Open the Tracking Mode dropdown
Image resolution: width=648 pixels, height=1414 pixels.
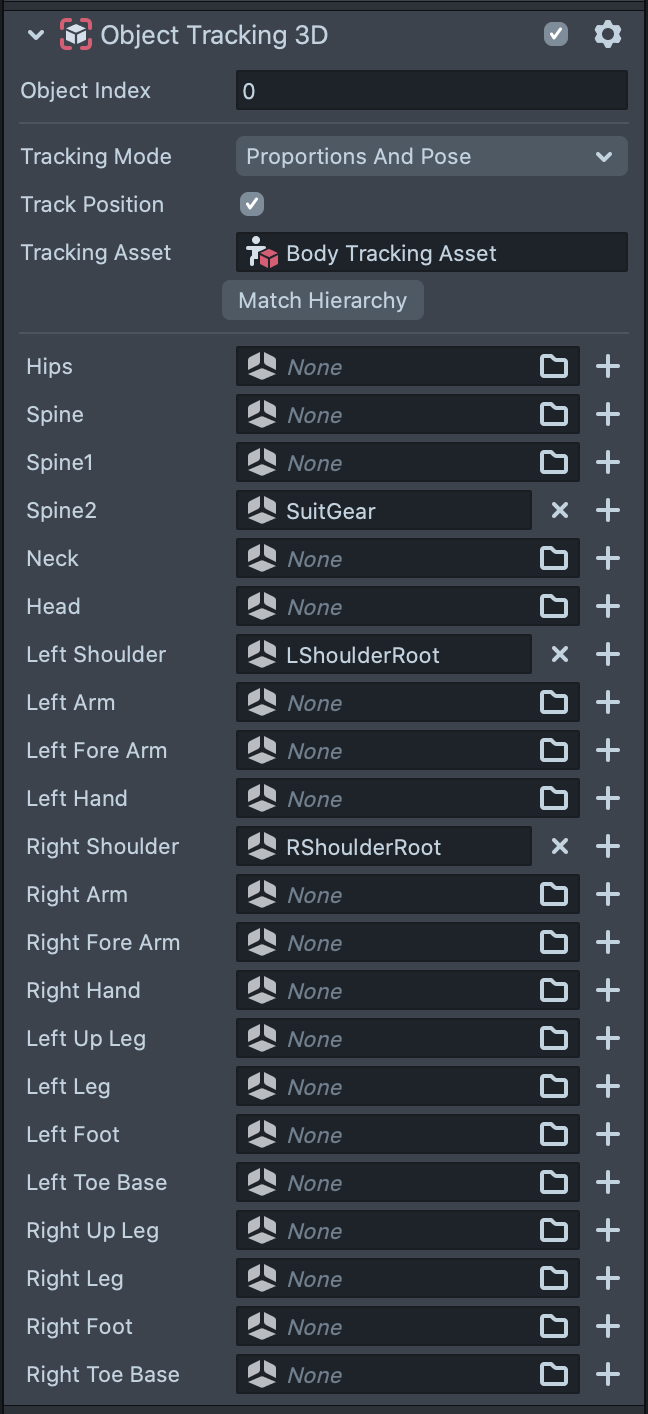pyautogui.click(x=431, y=157)
